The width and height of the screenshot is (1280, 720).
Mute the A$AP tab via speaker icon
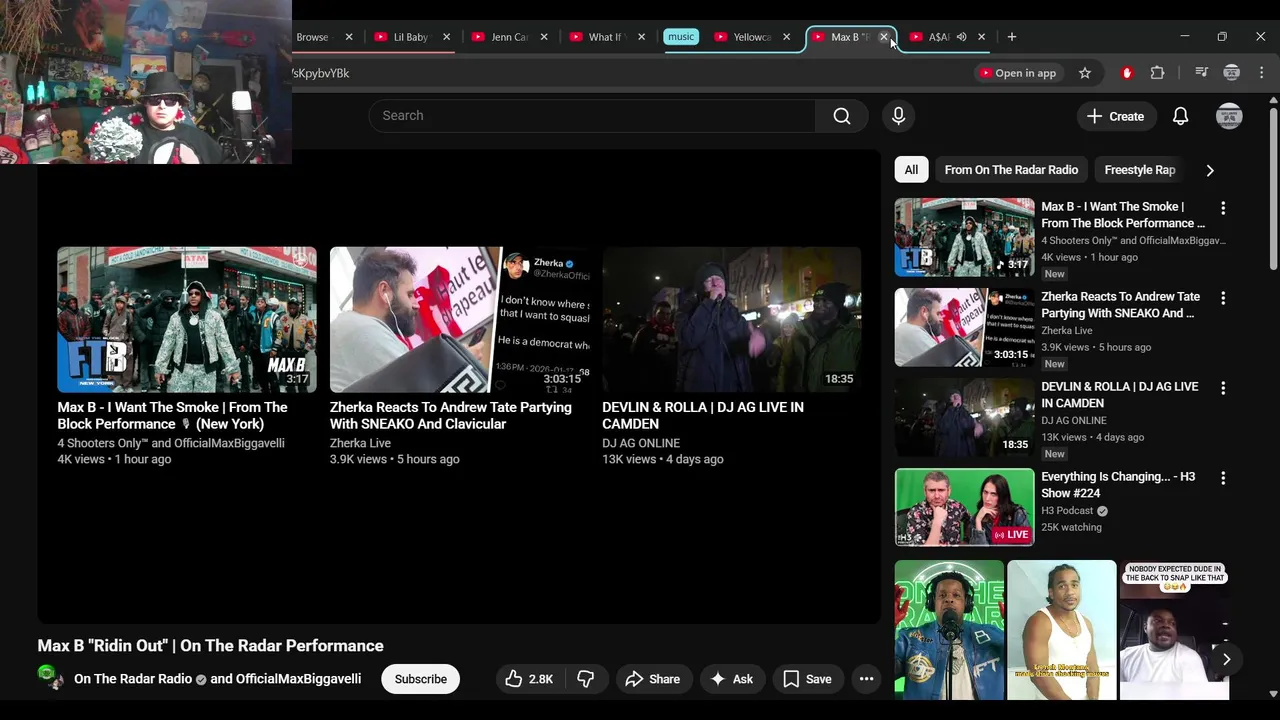coord(961,37)
